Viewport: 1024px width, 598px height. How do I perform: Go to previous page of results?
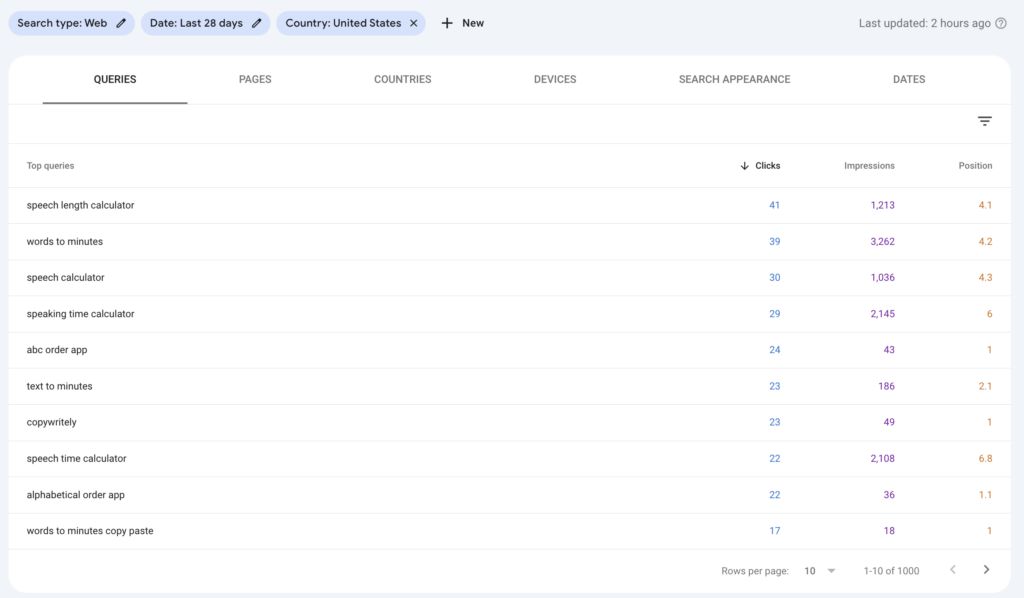point(953,570)
